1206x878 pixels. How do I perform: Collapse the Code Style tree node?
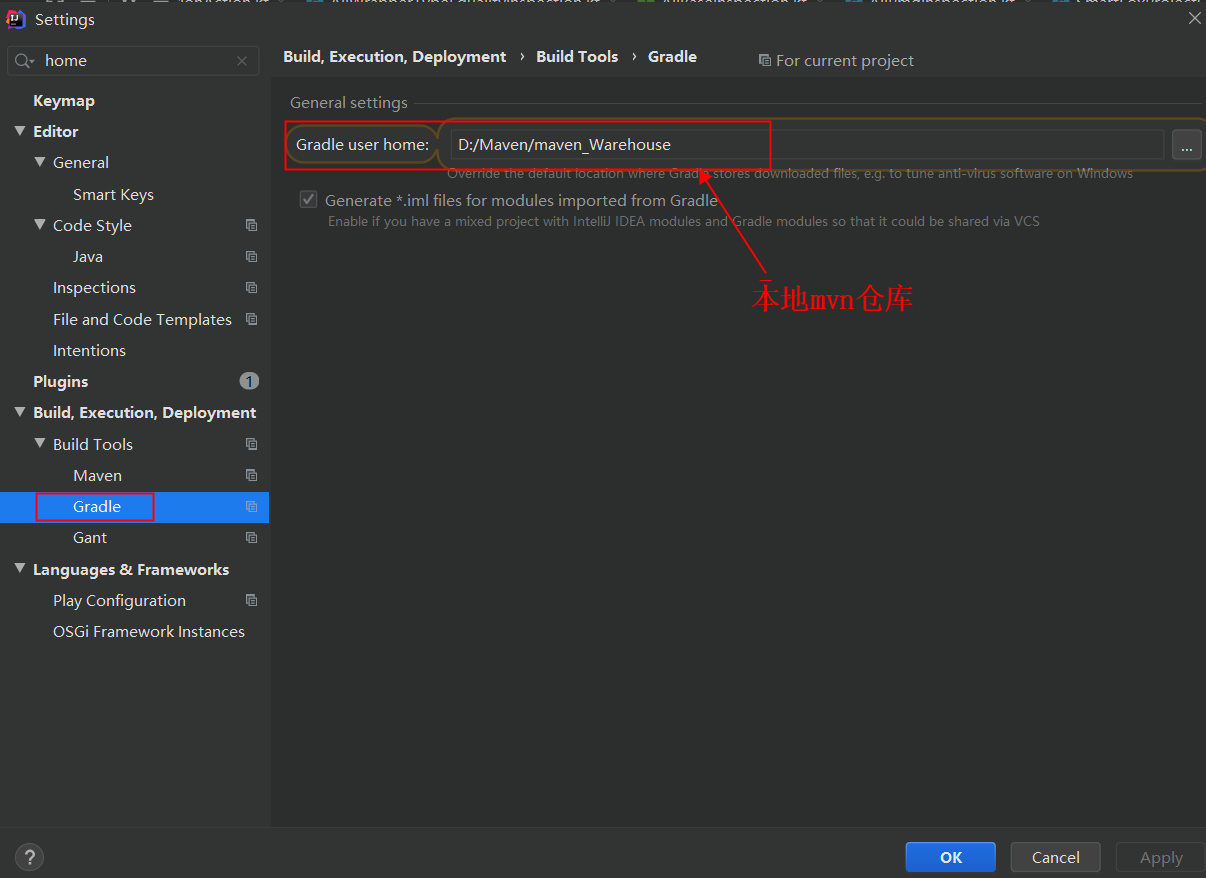tap(40, 225)
